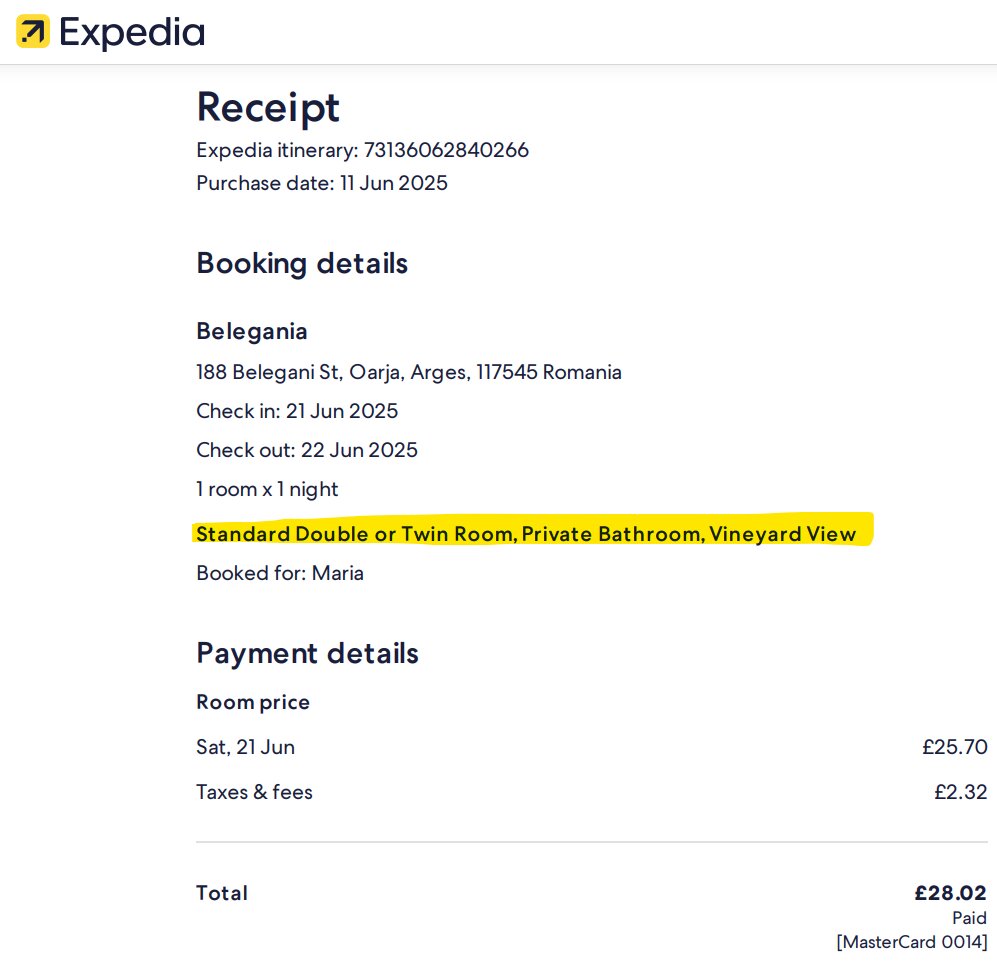Click the total amount £28.02

pyautogui.click(x=951, y=893)
